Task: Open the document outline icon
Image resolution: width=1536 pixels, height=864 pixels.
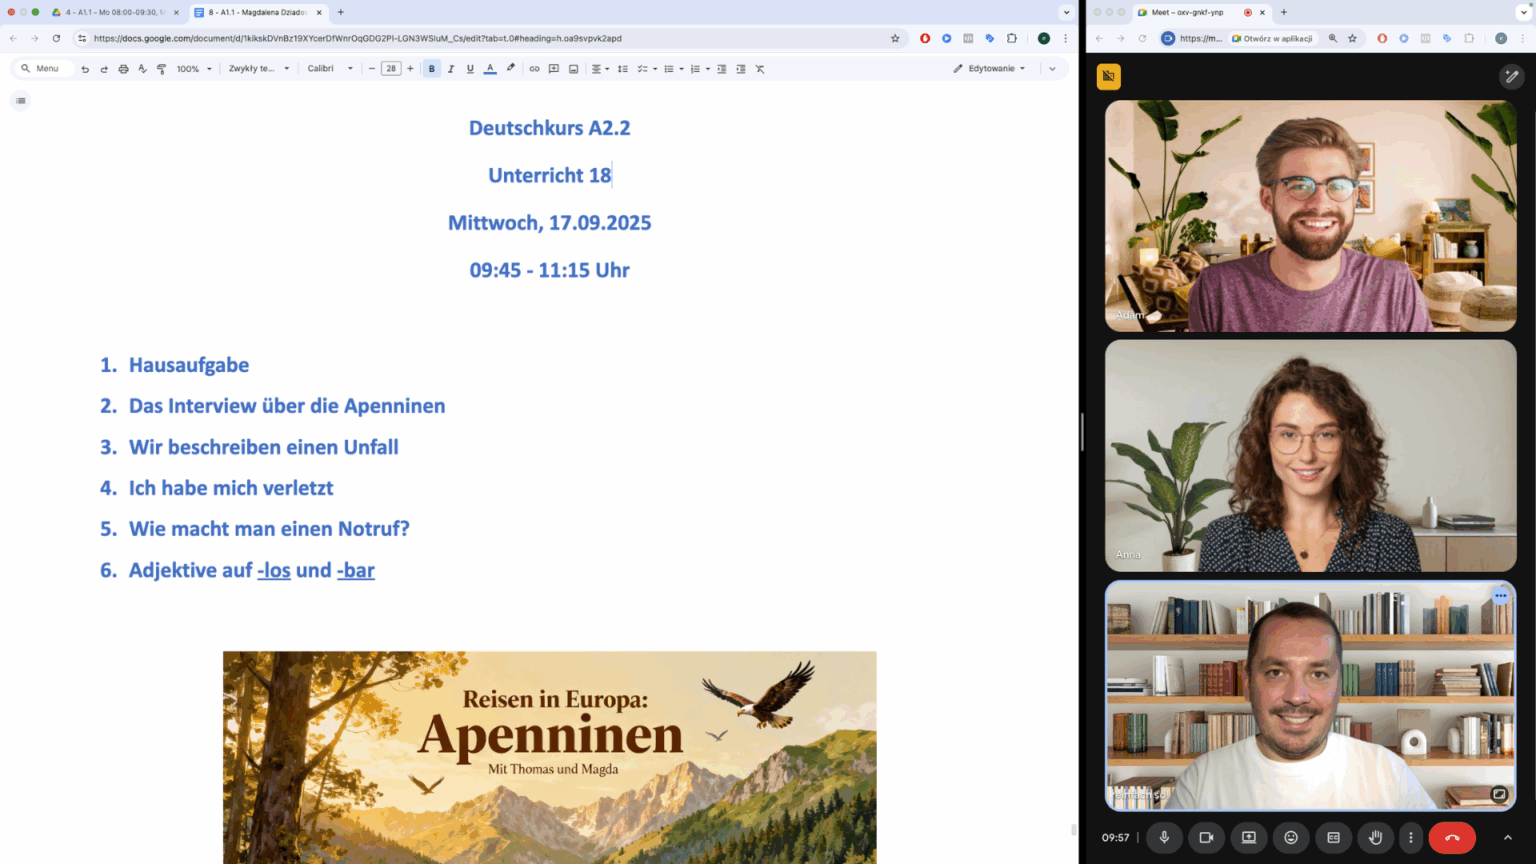Action: coord(21,101)
